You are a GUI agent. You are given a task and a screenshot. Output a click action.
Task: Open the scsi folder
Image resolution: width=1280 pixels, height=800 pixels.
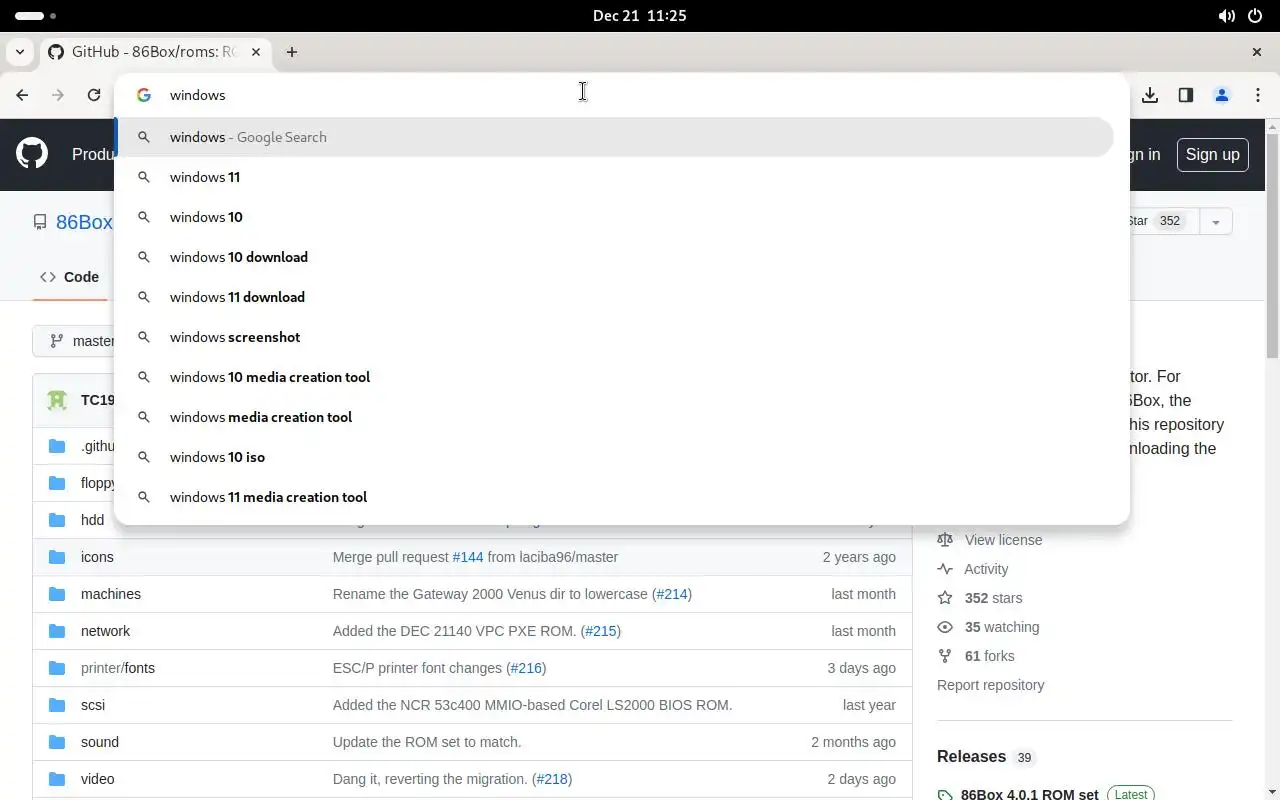click(93, 705)
